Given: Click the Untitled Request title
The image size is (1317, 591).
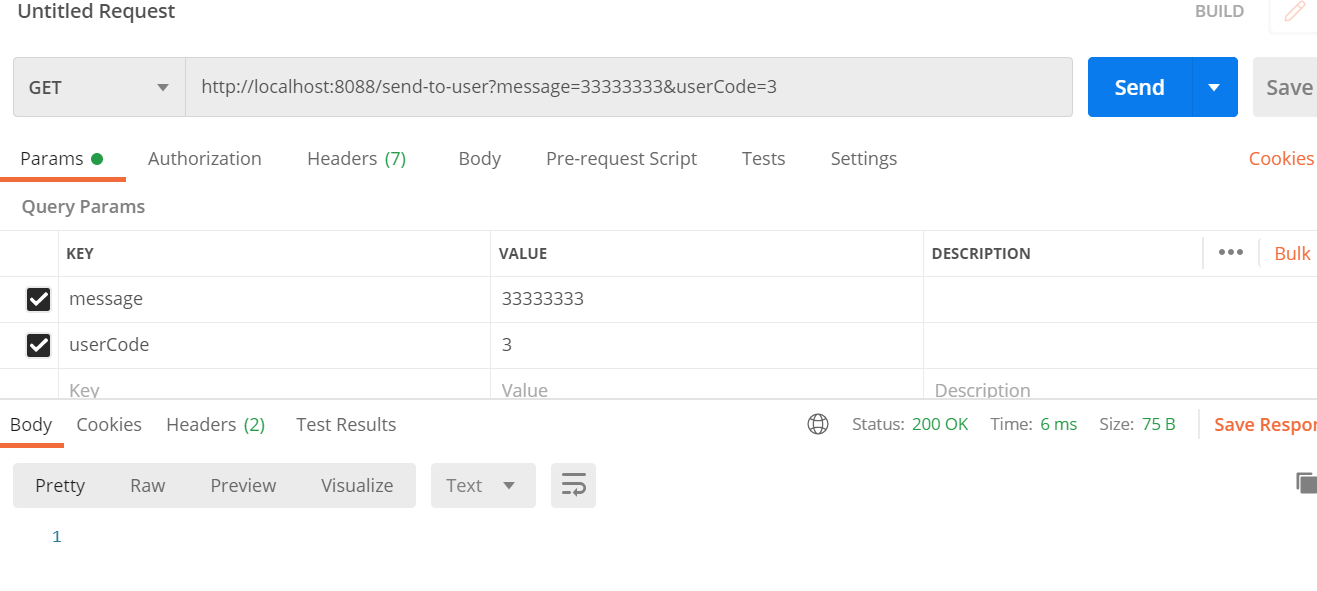Looking at the screenshot, I should pyautogui.click(x=96, y=11).
